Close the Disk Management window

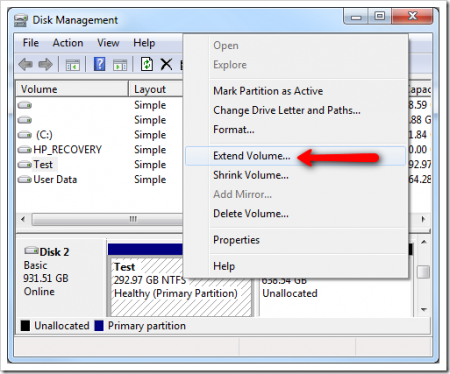click(x=412, y=17)
